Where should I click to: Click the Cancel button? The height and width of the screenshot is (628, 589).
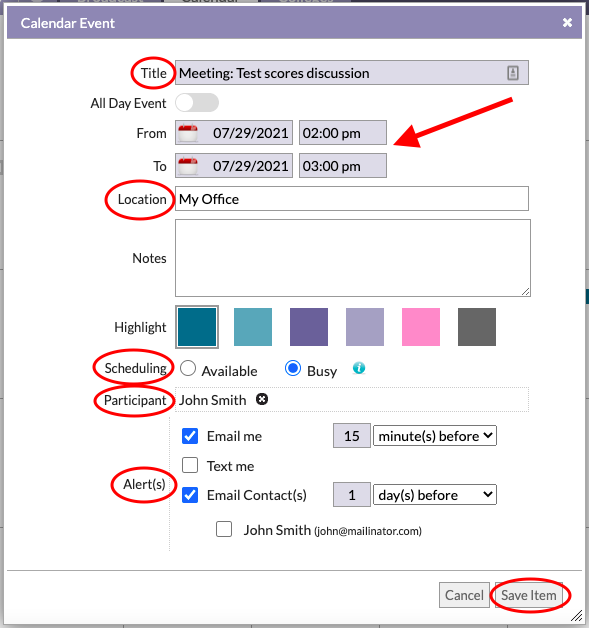click(464, 595)
